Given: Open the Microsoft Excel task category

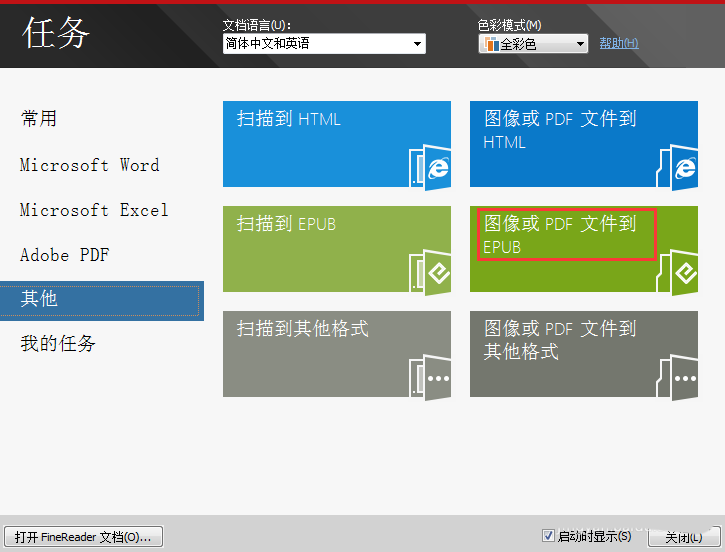Looking at the screenshot, I should (x=94, y=210).
